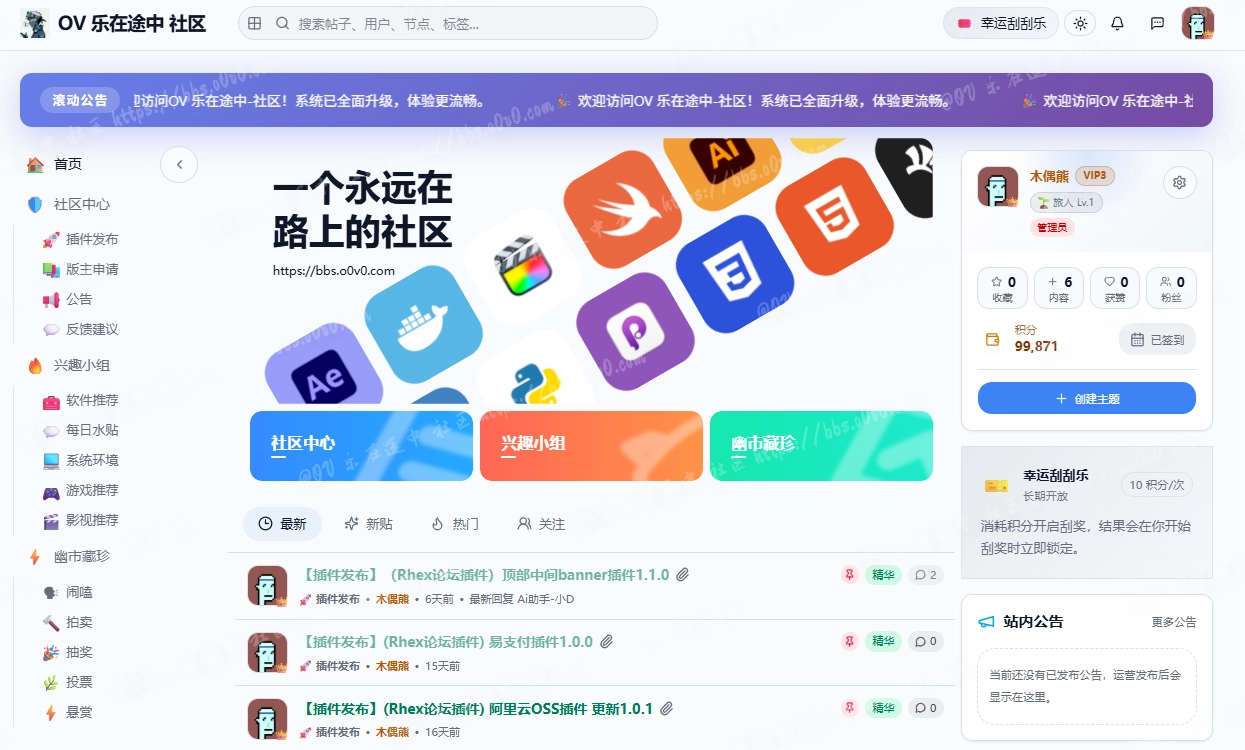The image size is (1245, 750).
Task: Switch to the 热门 tab
Action: tap(455, 524)
